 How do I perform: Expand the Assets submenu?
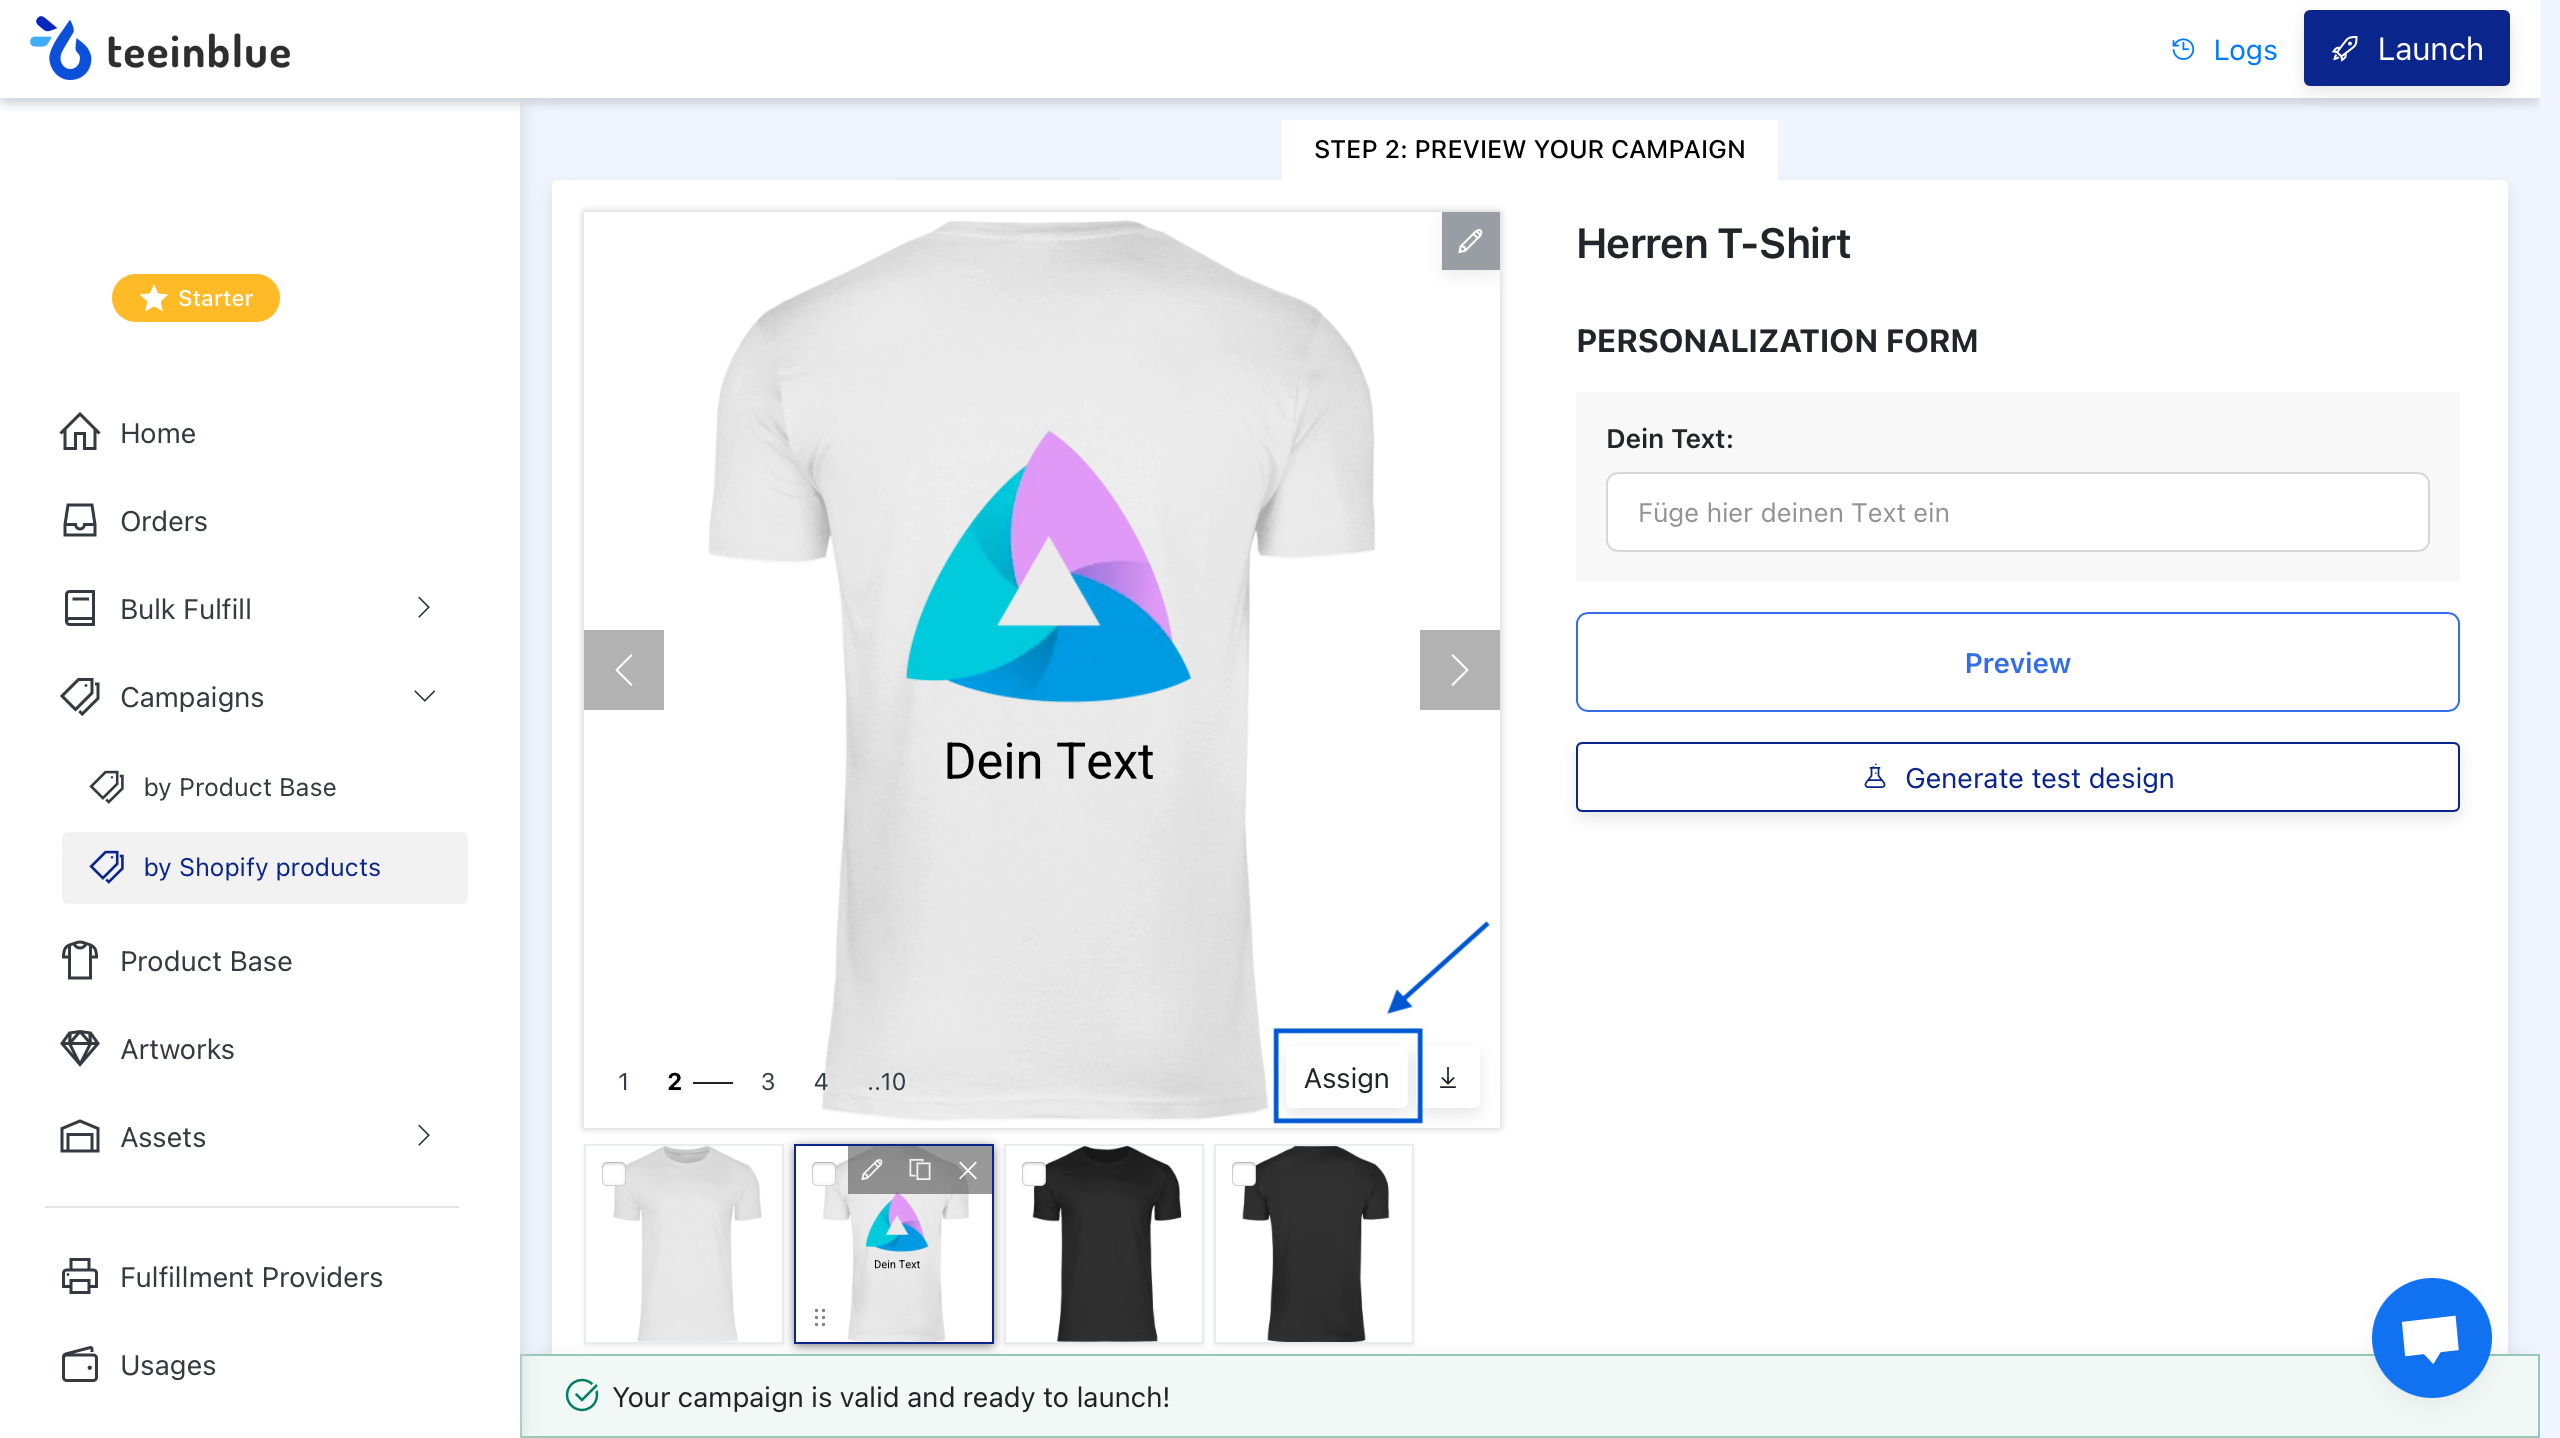424,1136
